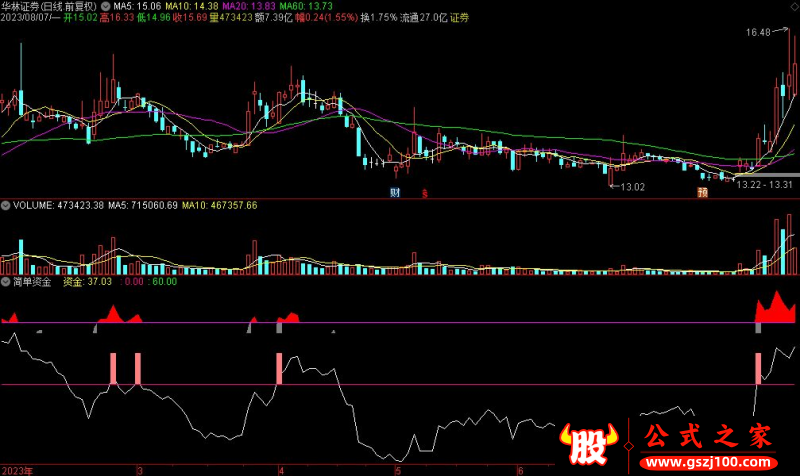
Task: Click the 13.22 - 13.31 gap label
Action: (x=763, y=185)
